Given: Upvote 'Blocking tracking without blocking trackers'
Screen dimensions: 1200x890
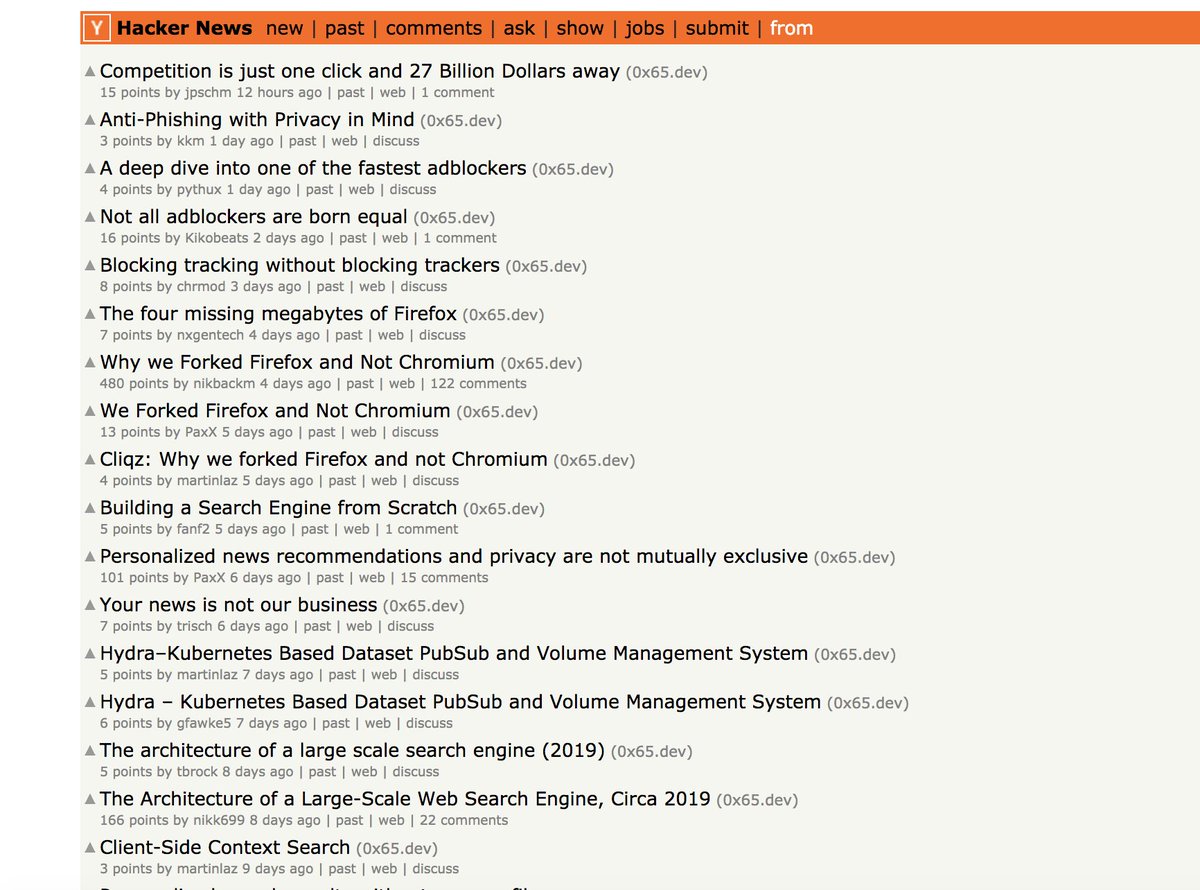Looking at the screenshot, I should point(90,266).
